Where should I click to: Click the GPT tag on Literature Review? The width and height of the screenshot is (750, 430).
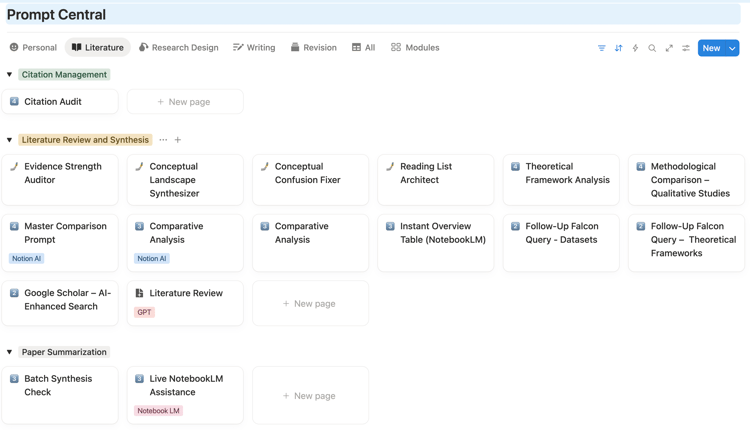click(x=145, y=312)
